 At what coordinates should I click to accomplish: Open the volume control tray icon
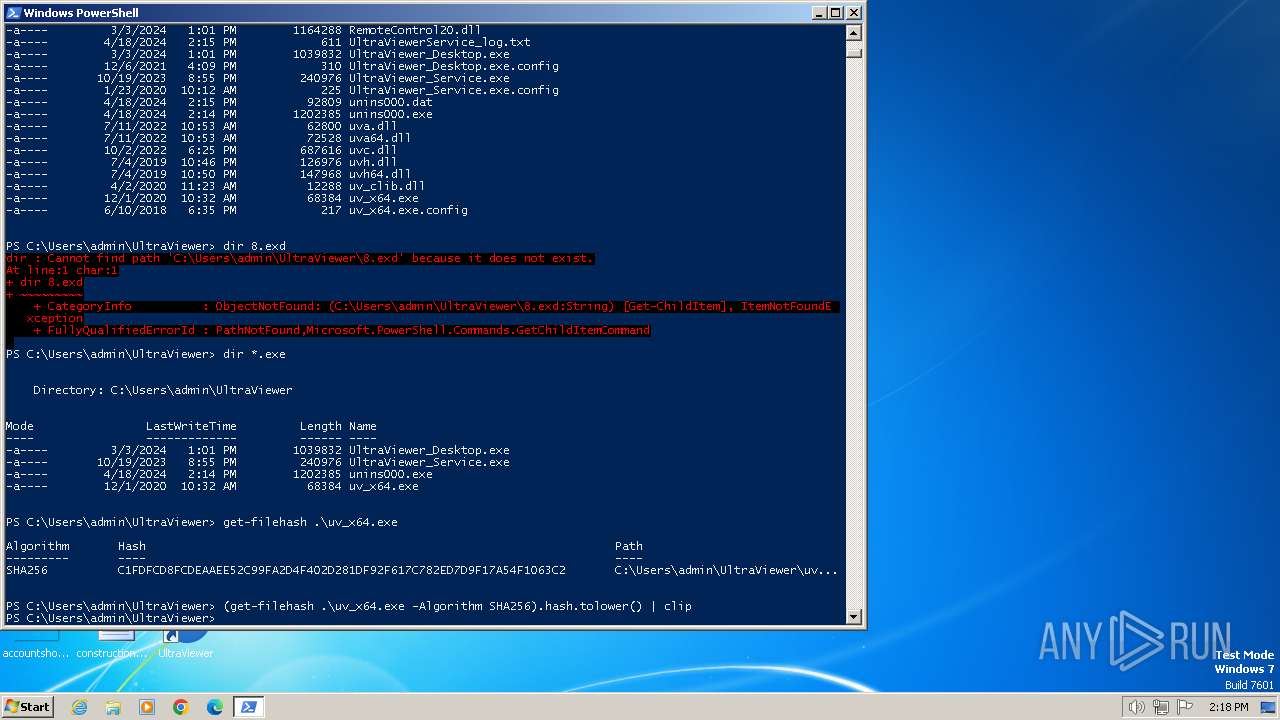click(x=1136, y=707)
